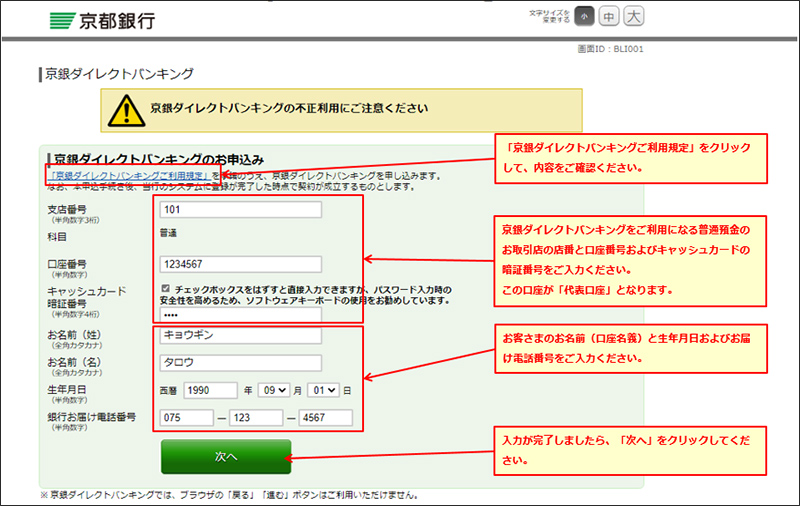The width and height of the screenshot is (800, 506).
Task: Click the phone middle field showing 123
Action: click(256, 418)
